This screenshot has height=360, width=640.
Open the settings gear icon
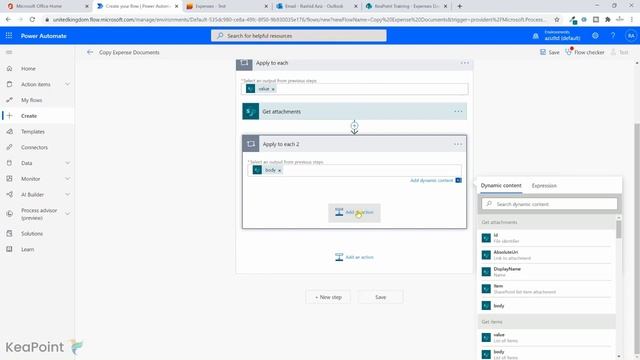[x=595, y=36]
